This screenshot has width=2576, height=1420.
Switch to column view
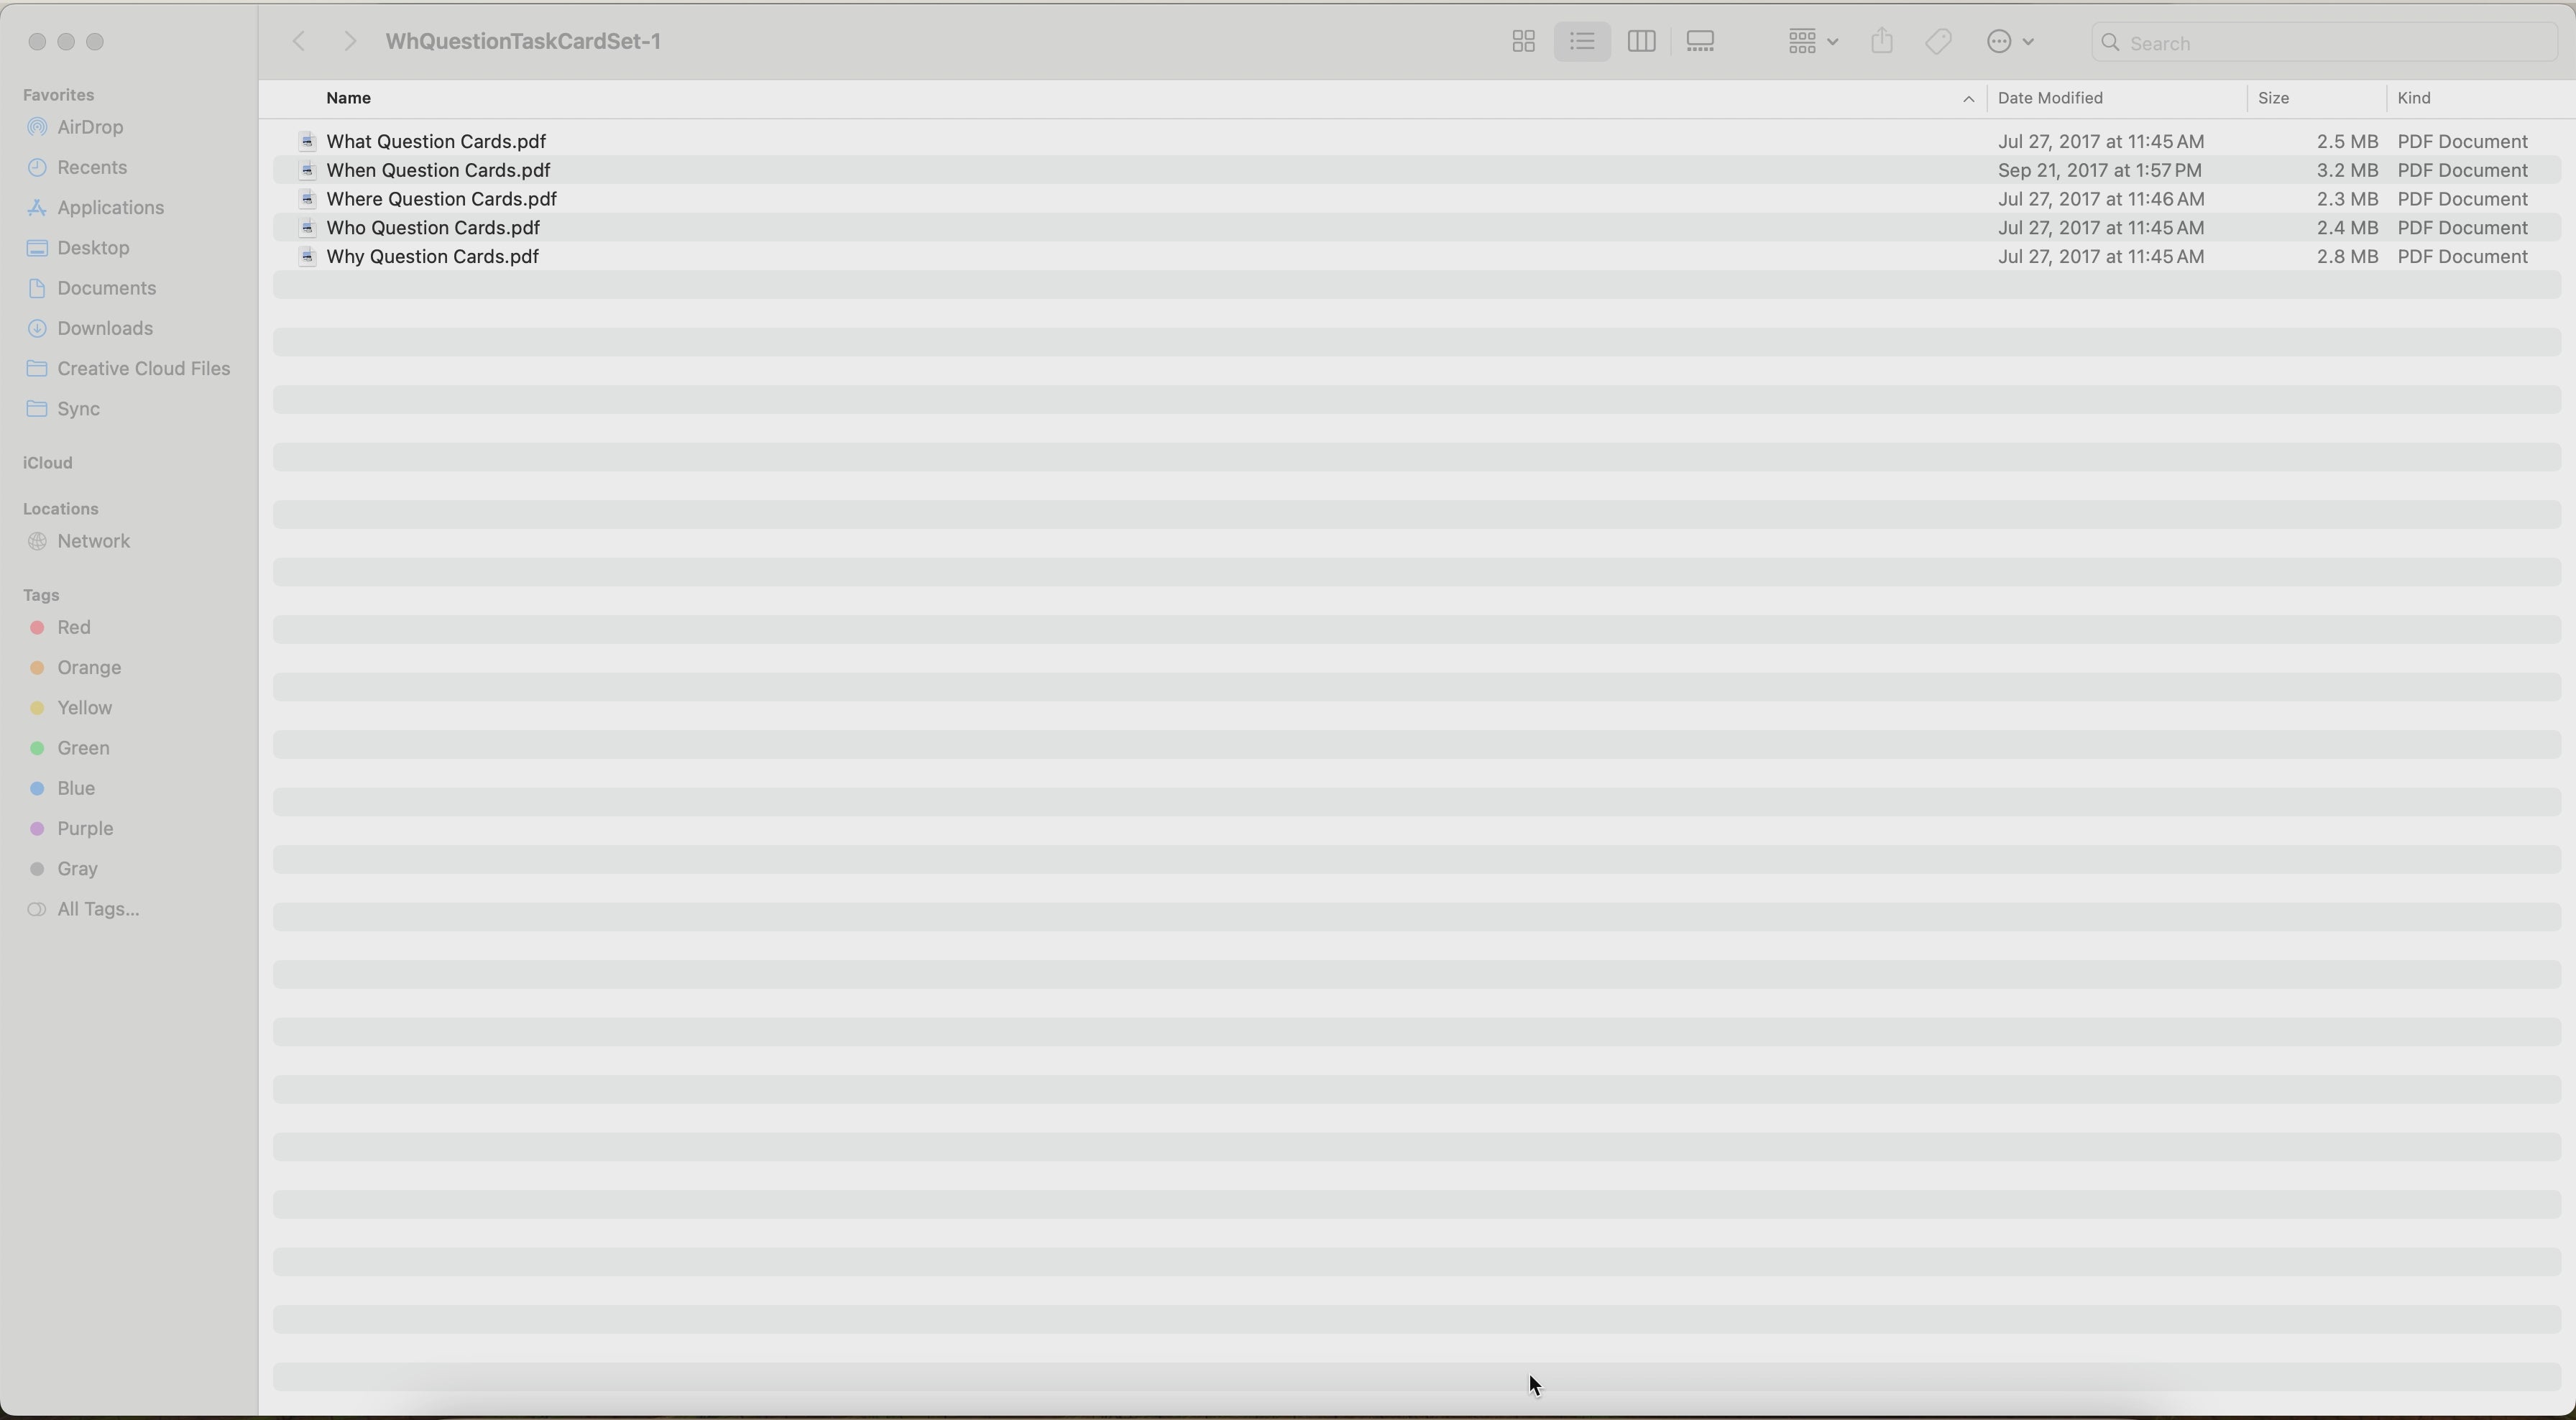click(1641, 42)
